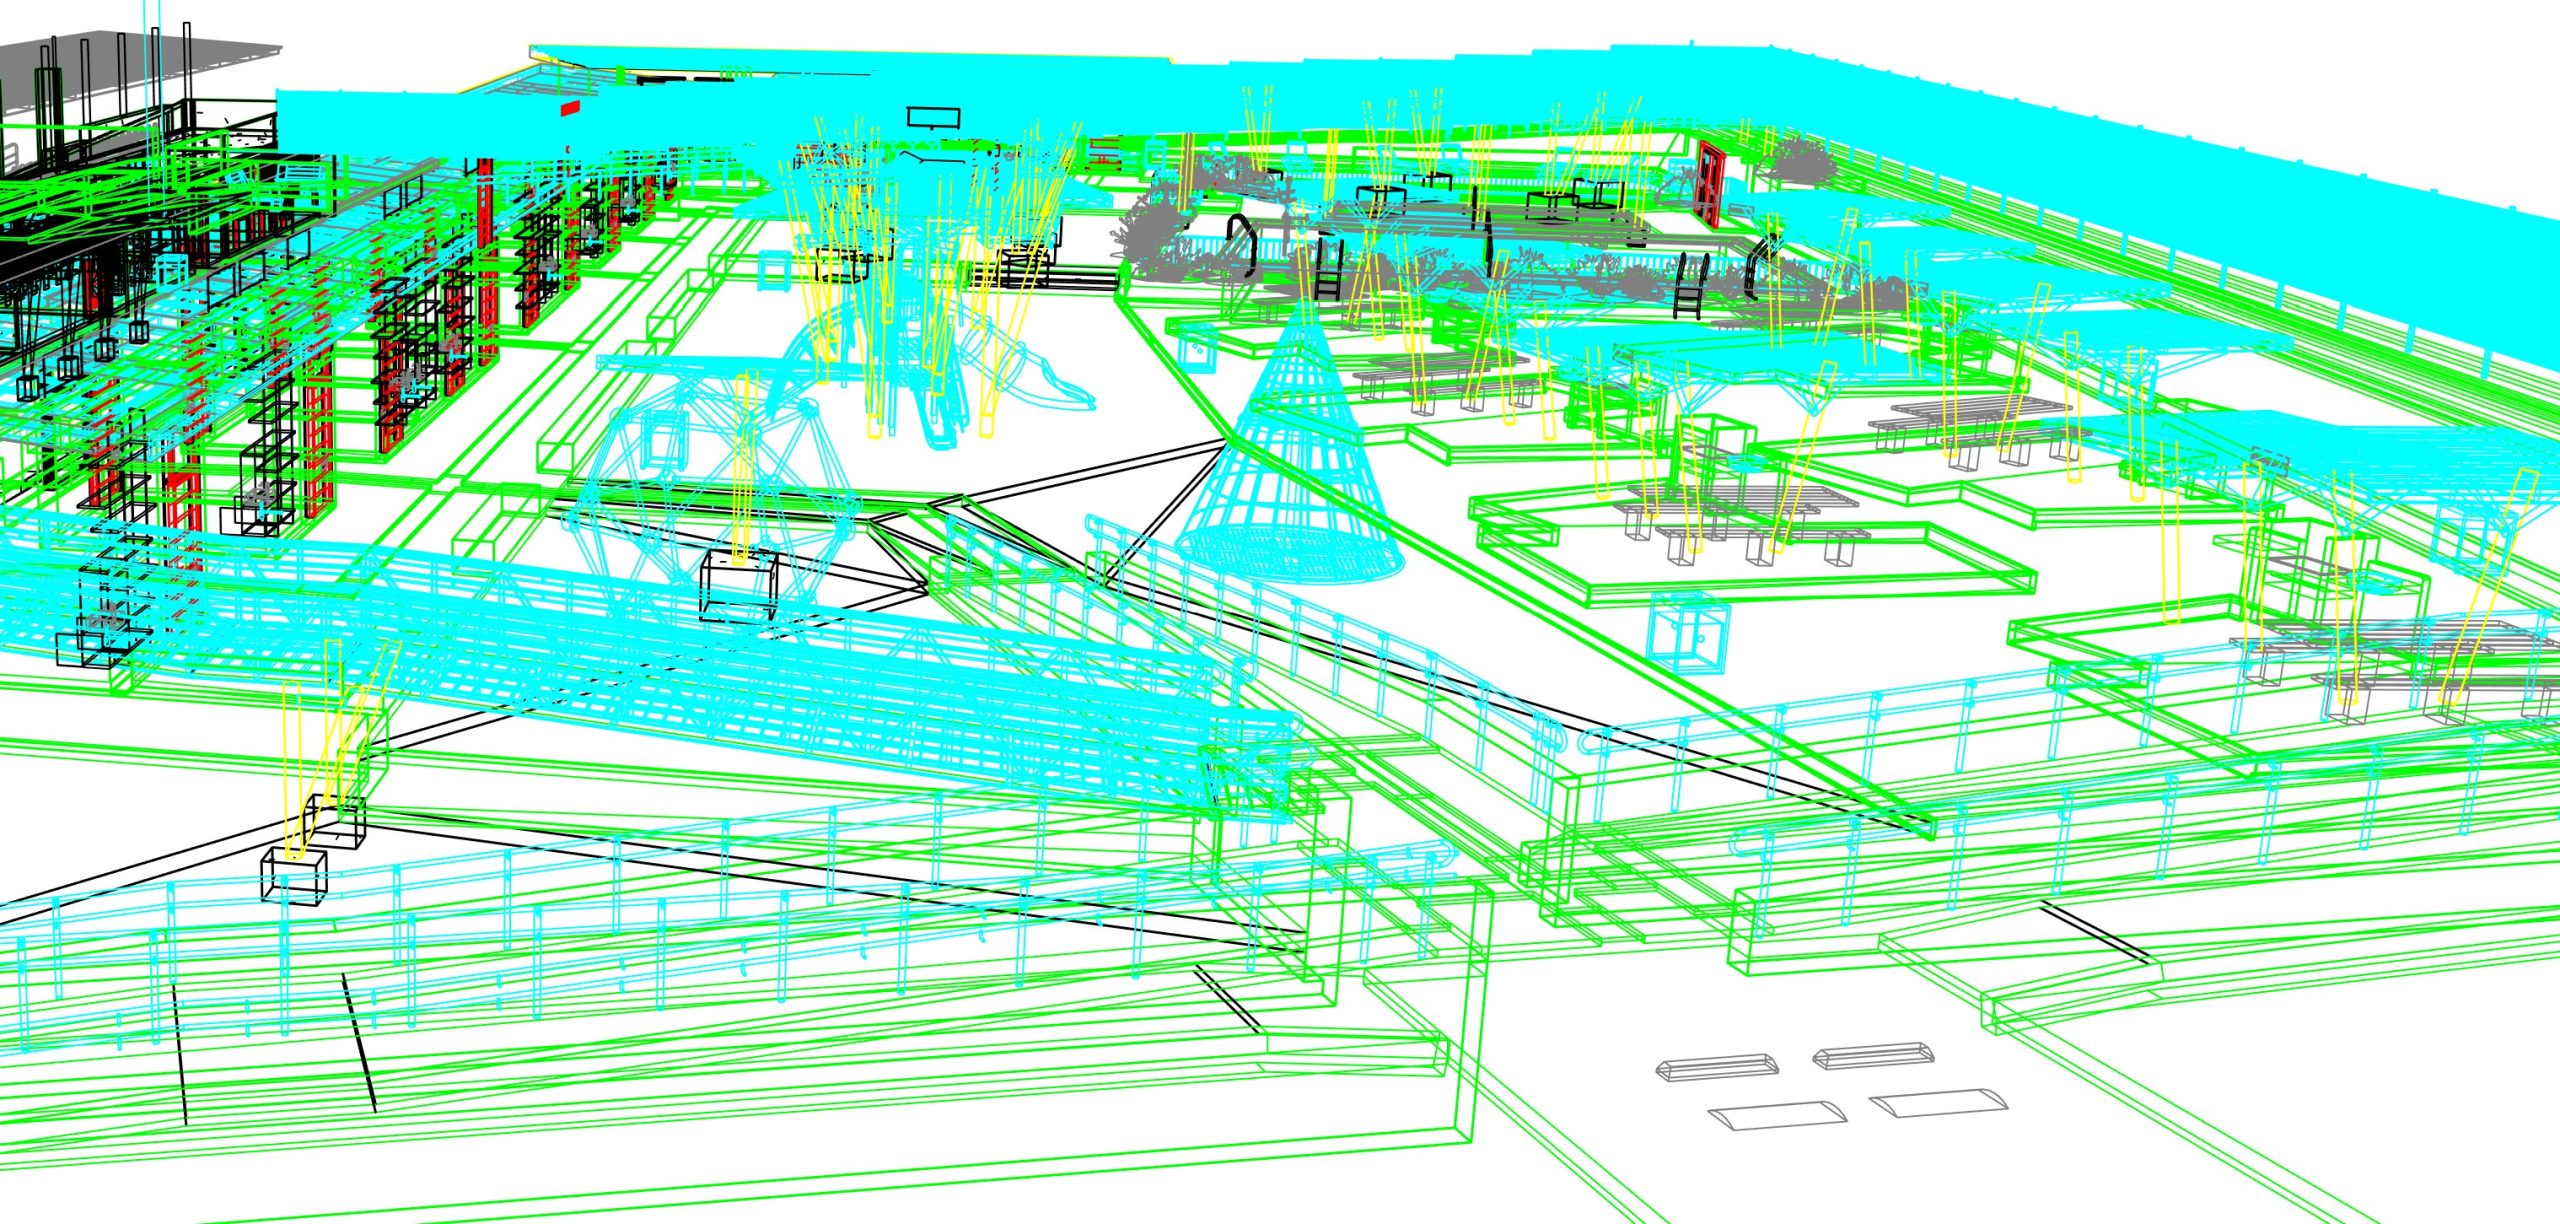Click the bottom-right gray speed bump
The width and height of the screenshot is (2560, 1224).
click(x=1938, y=1102)
